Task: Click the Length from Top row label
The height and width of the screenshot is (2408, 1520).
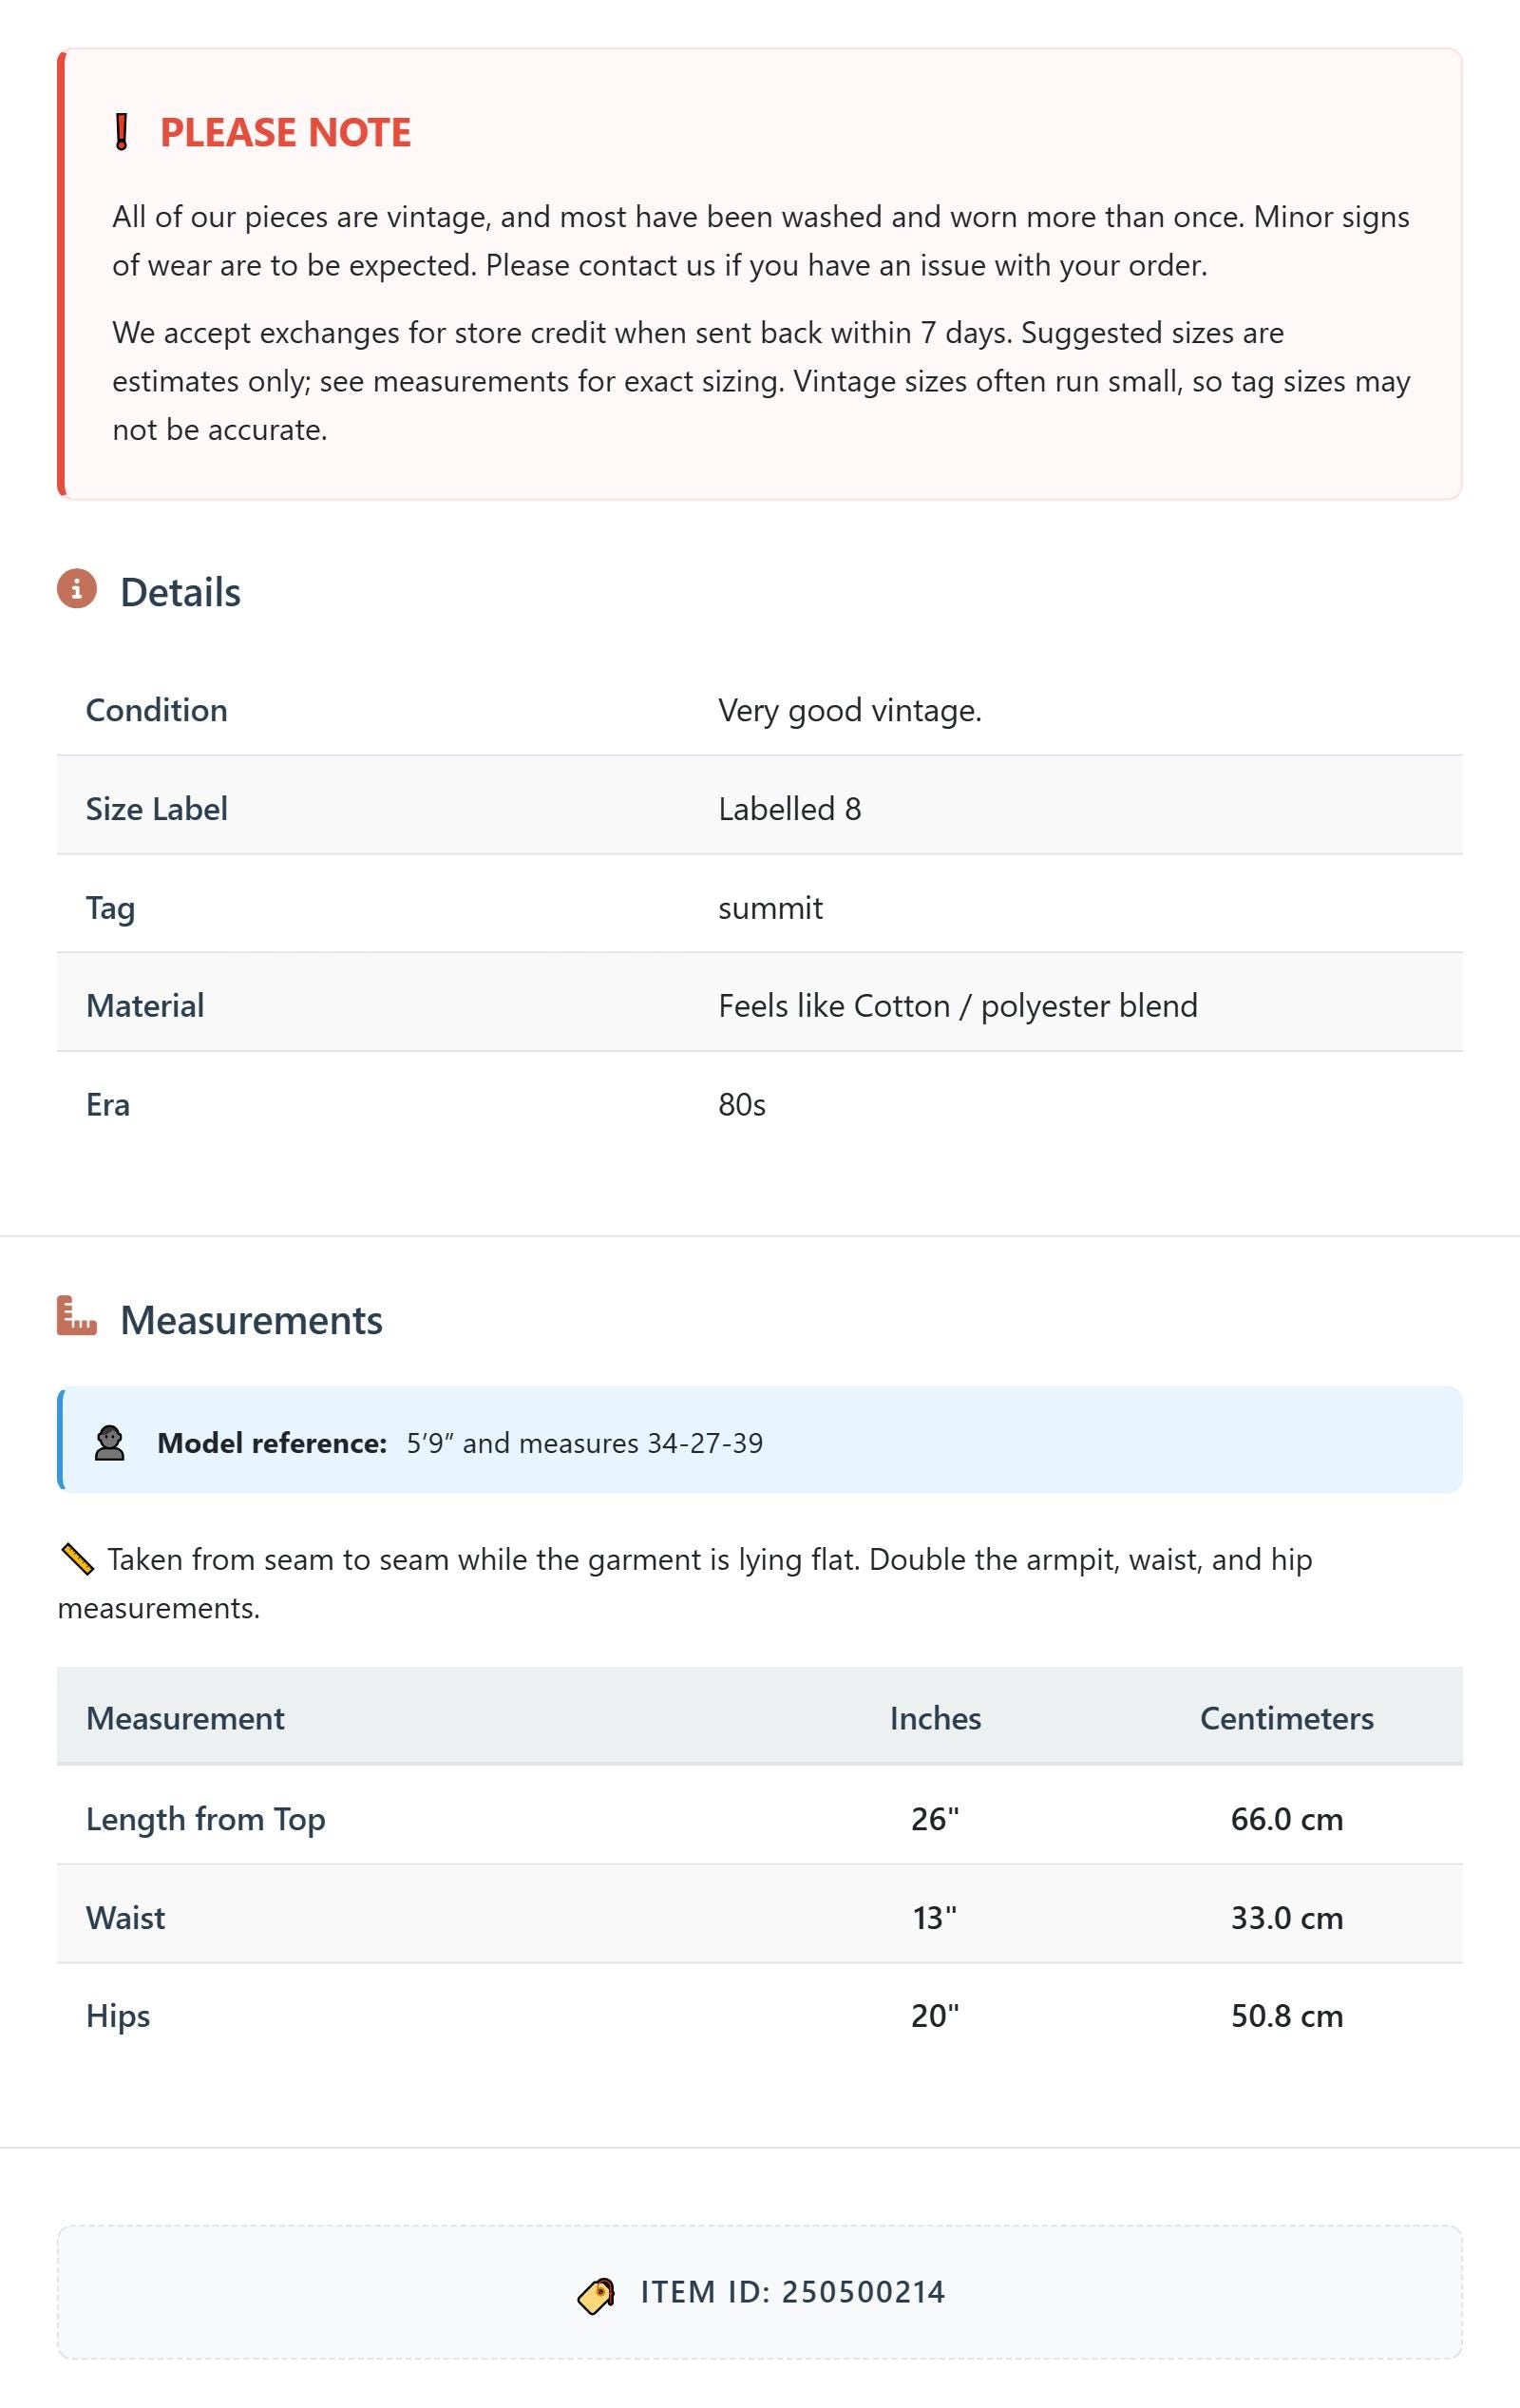Action: pyautogui.click(x=205, y=1819)
